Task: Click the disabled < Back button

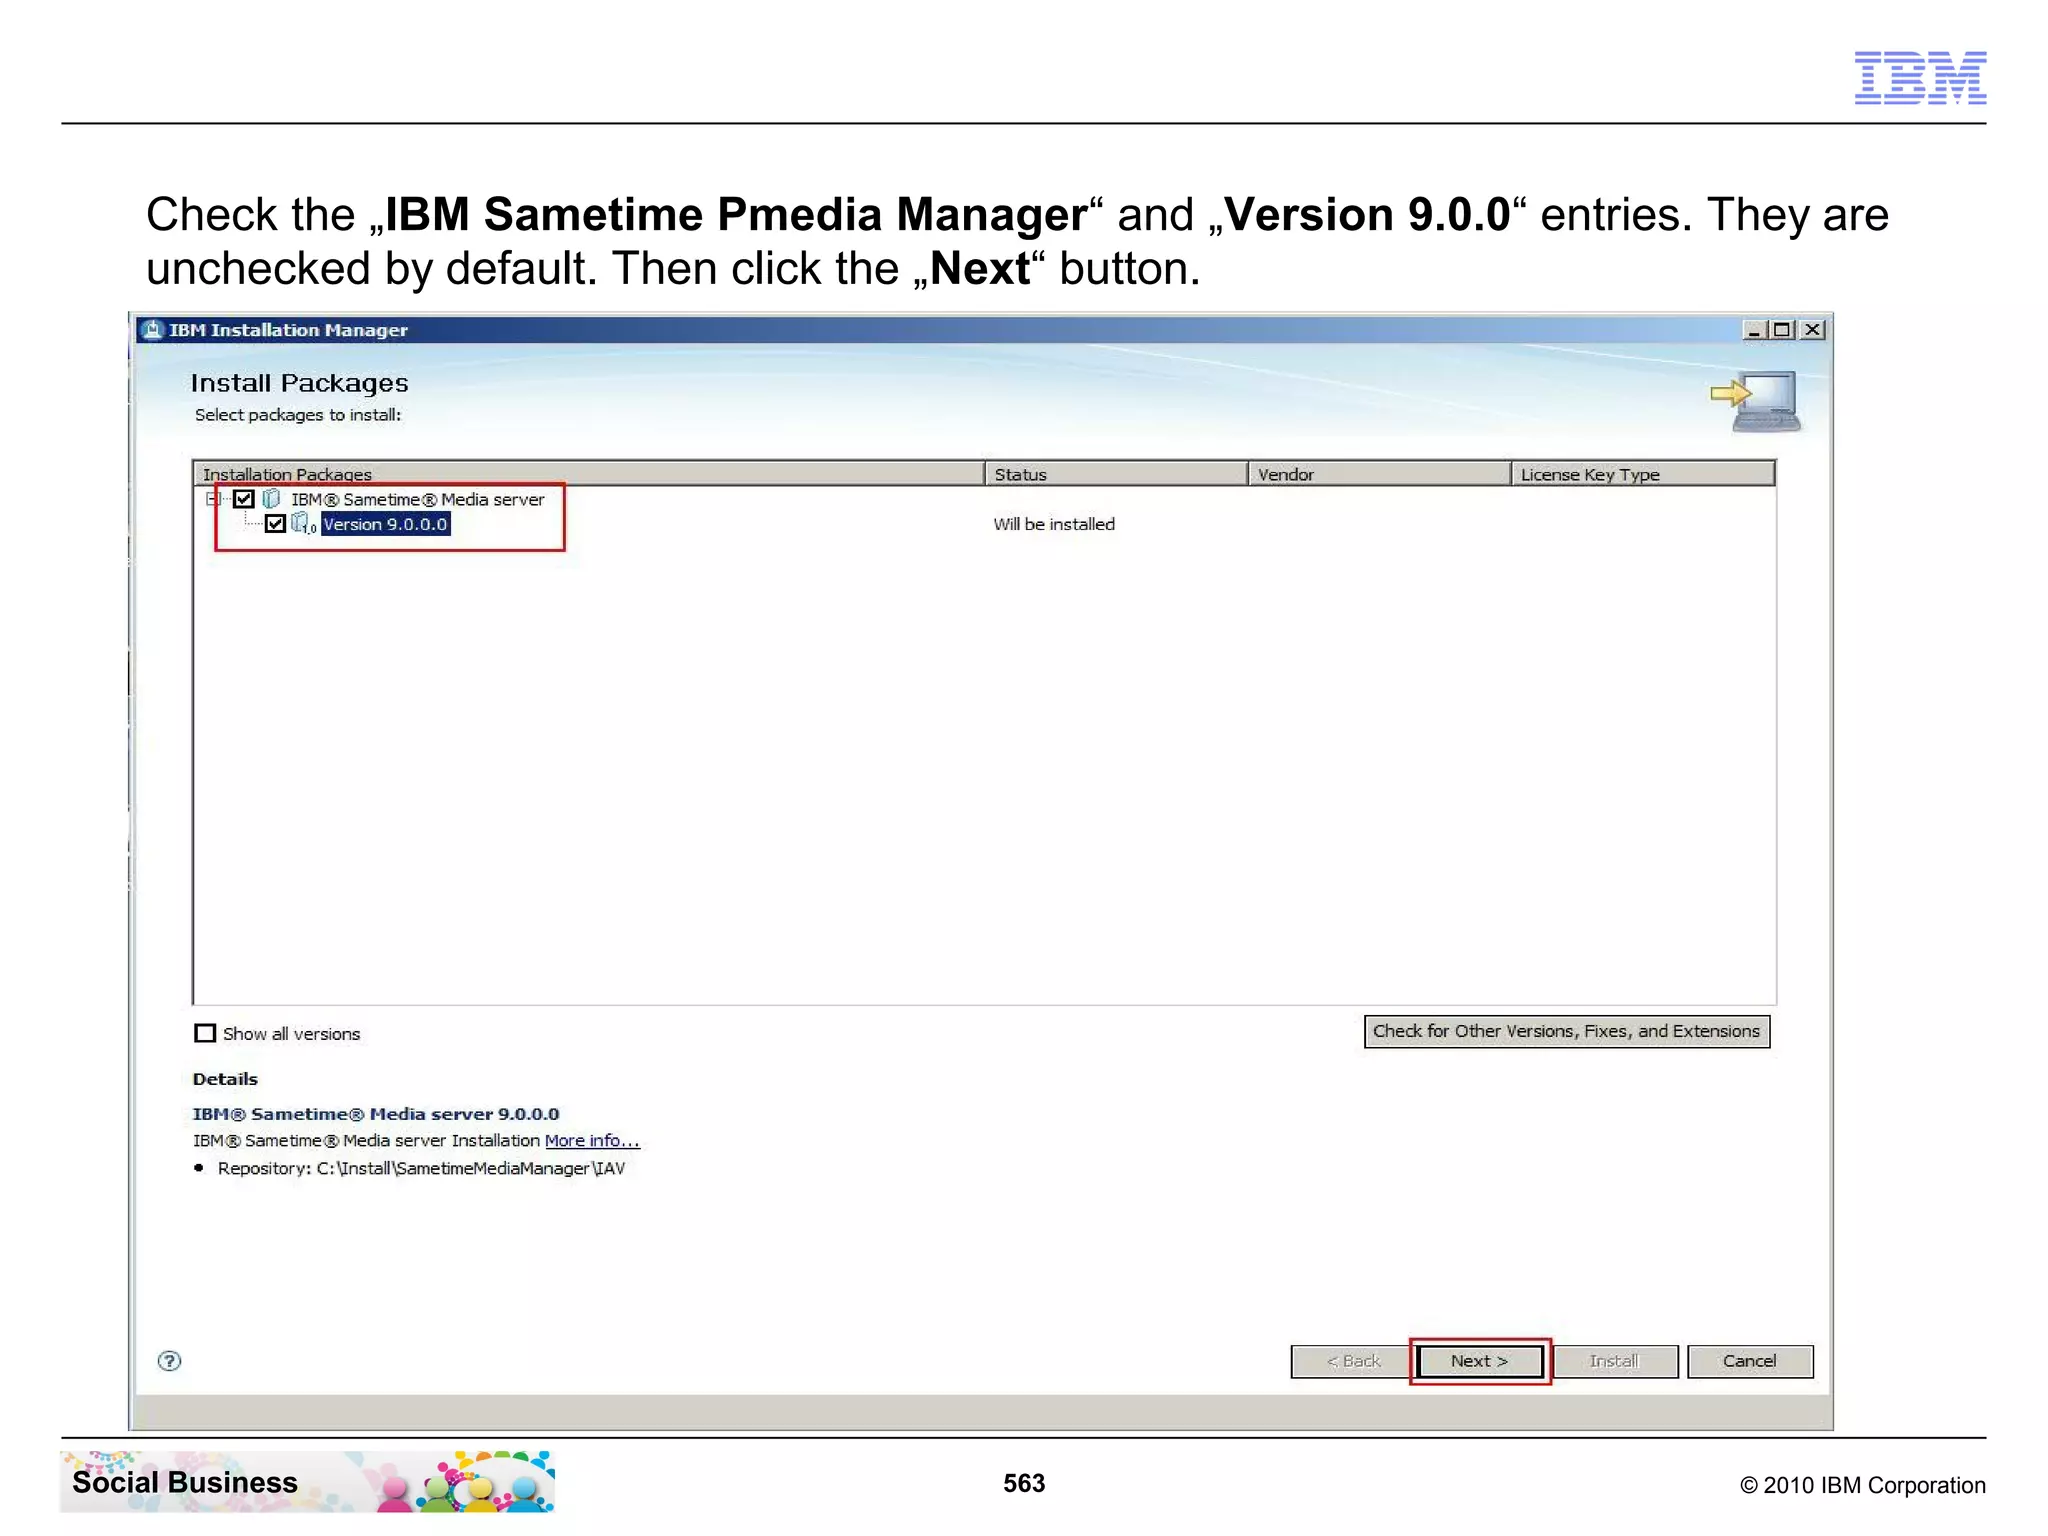Action: tap(1353, 1361)
